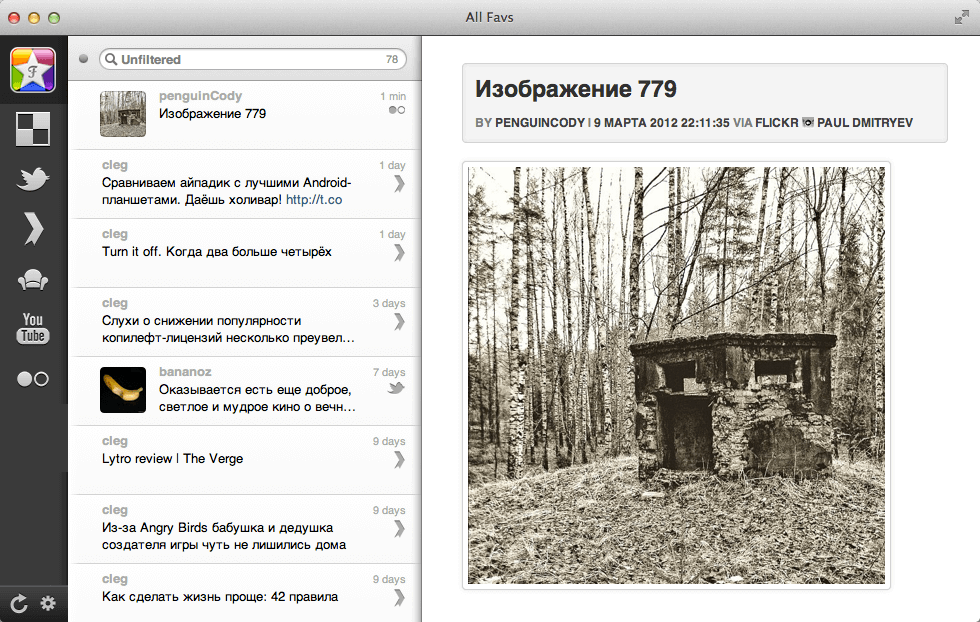Click '3 days' timestamp on Слухи row
980x622 pixels.
[x=389, y=303]
